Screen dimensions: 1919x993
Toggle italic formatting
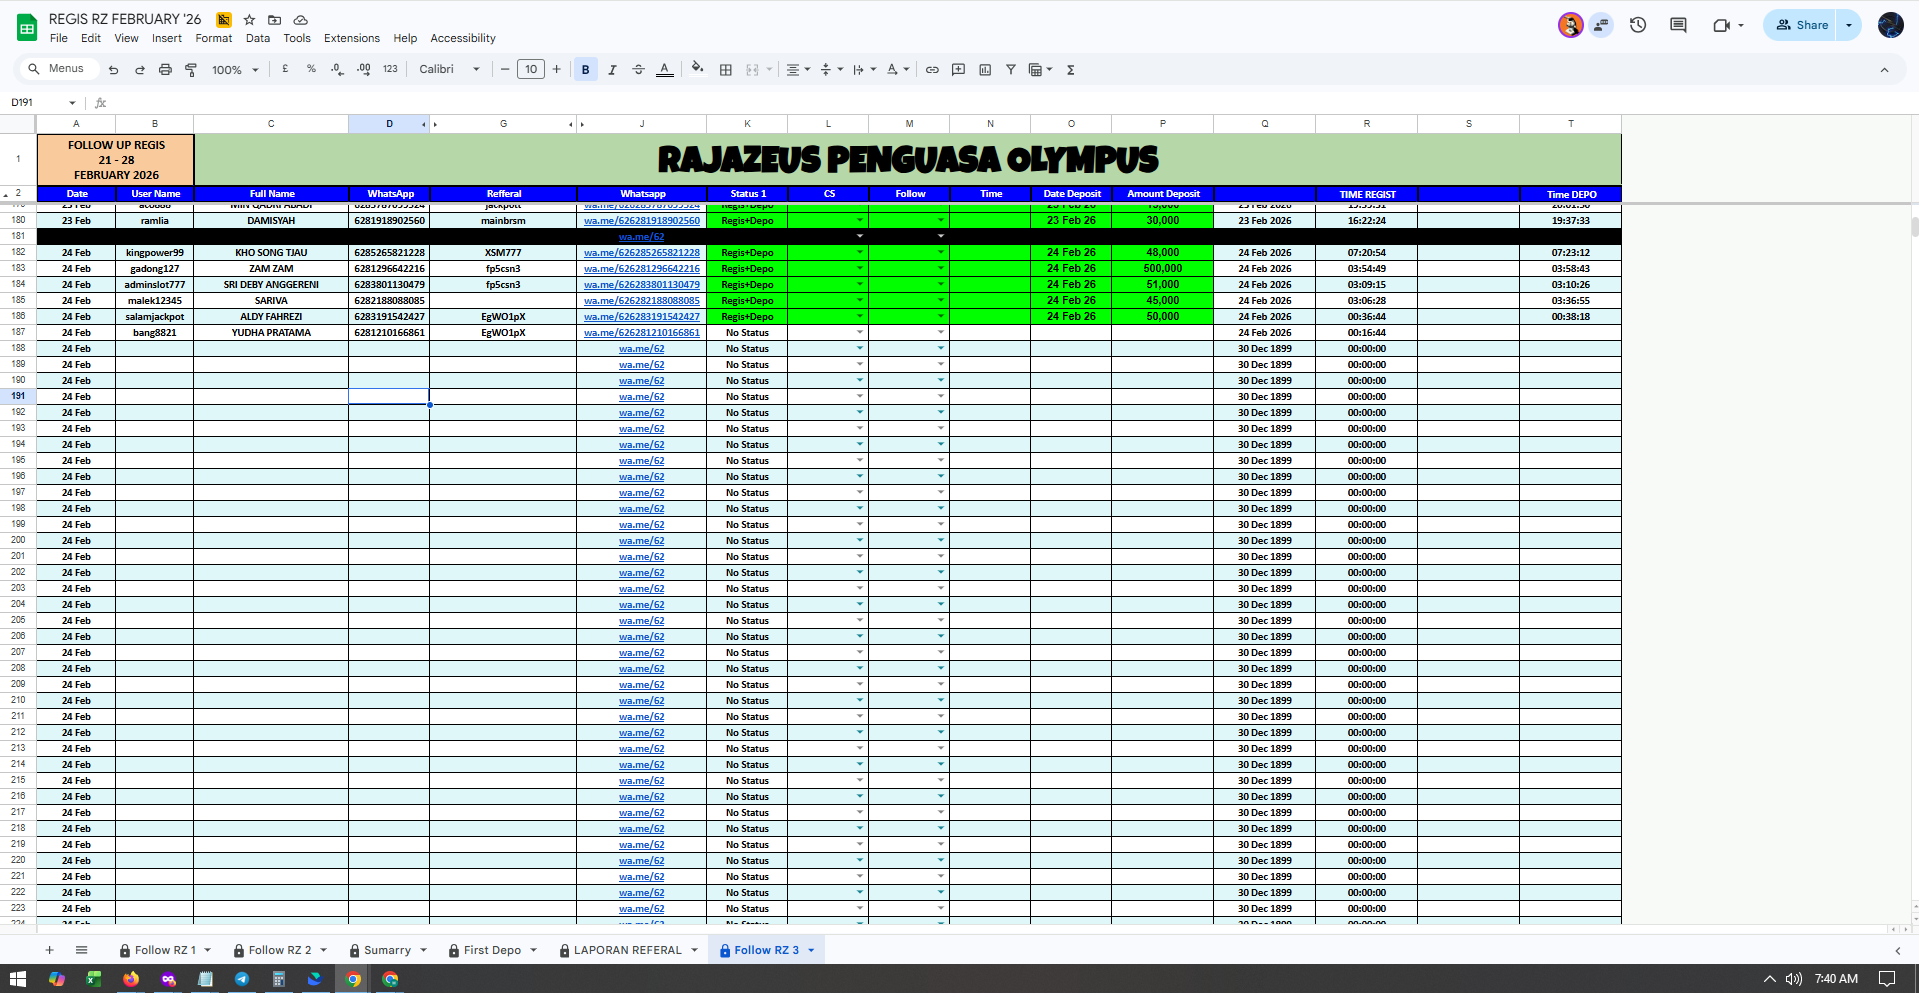coord(612,70)
